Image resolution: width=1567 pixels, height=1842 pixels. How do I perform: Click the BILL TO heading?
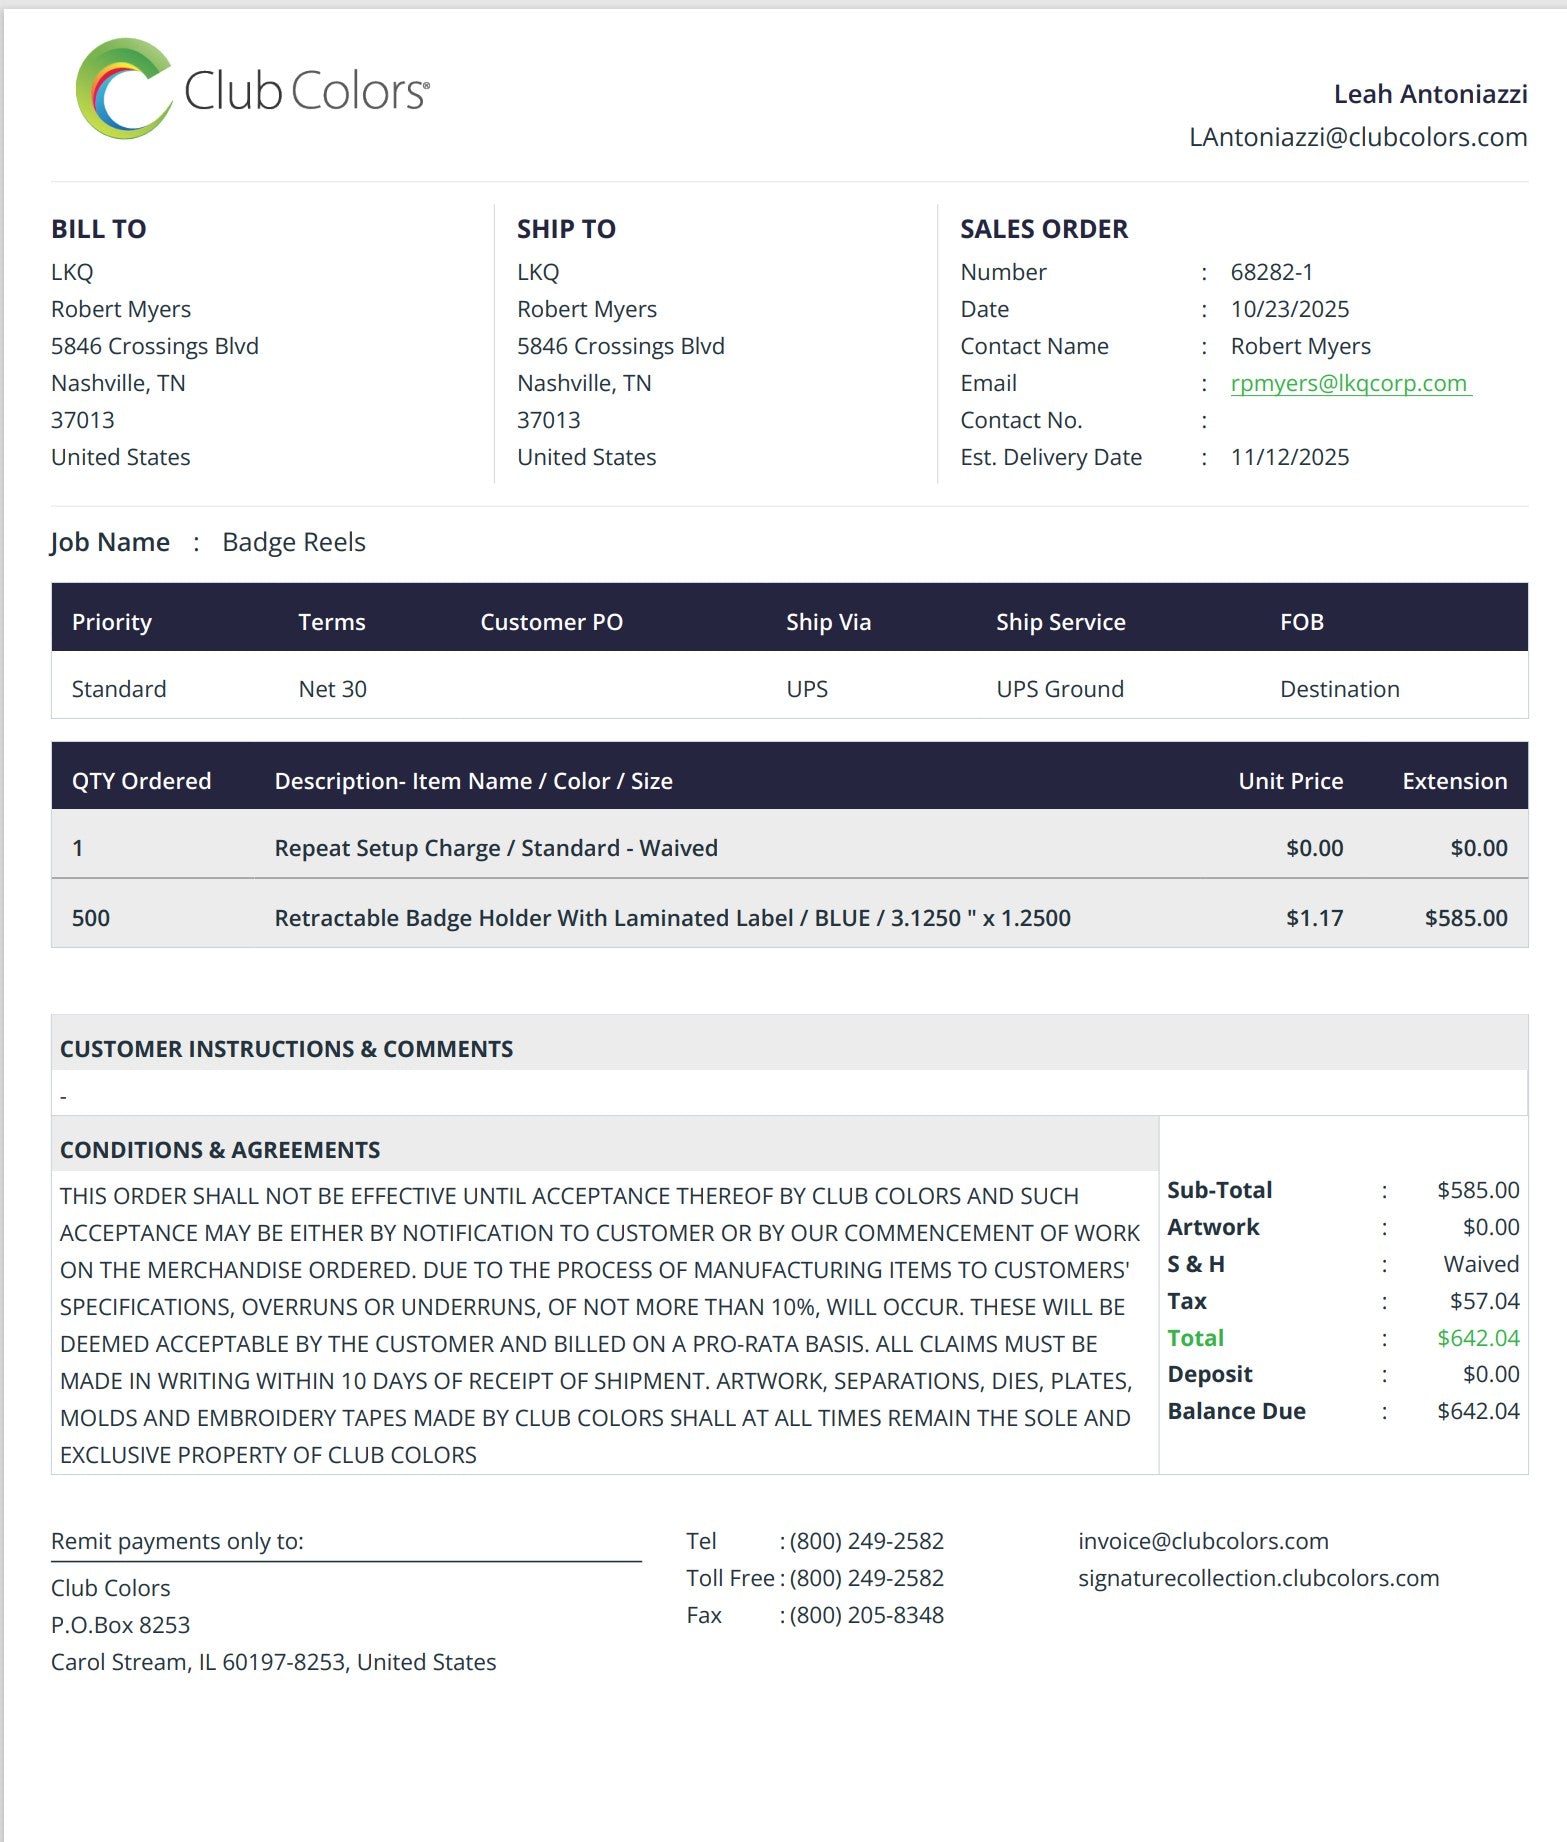[99, 229]
